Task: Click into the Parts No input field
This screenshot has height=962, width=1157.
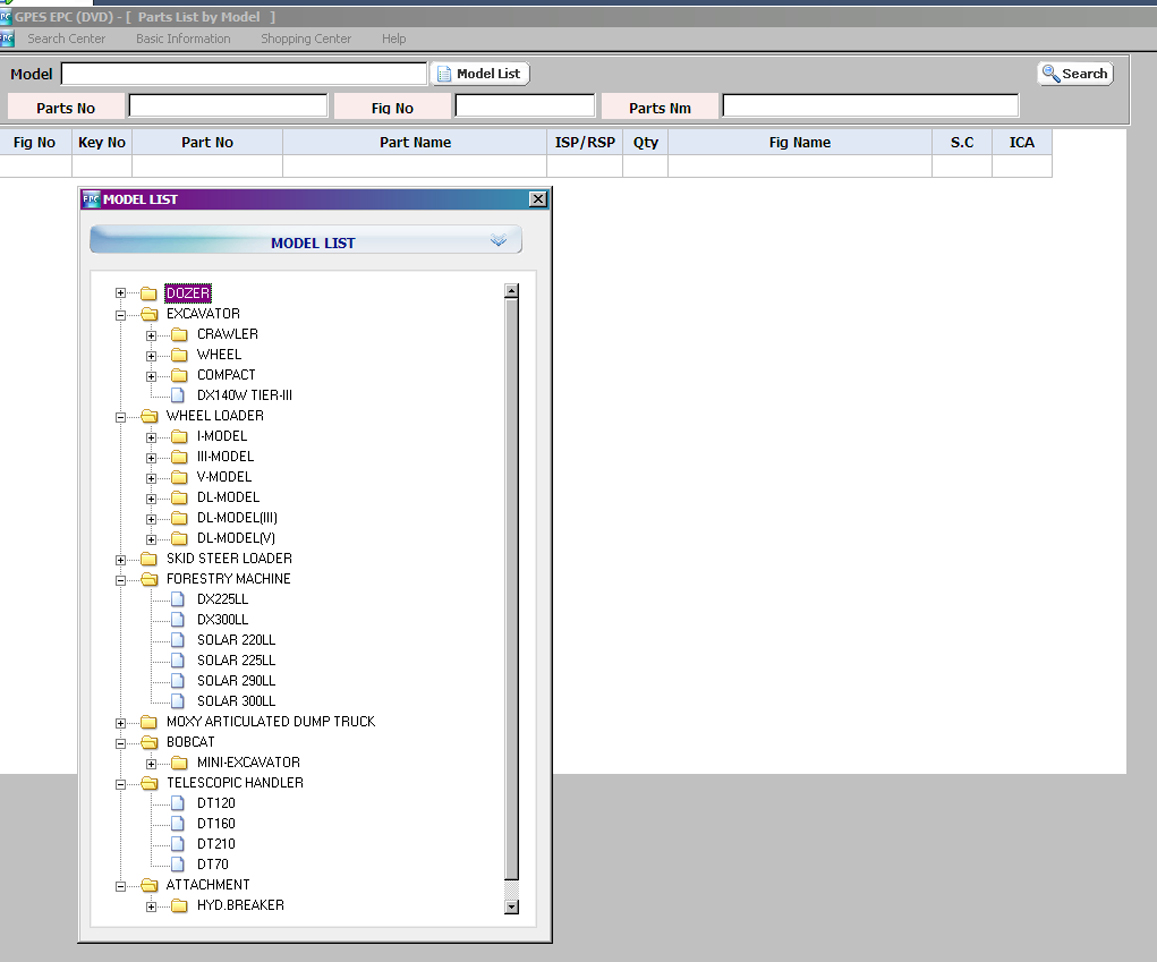Action: pos(228,106)
